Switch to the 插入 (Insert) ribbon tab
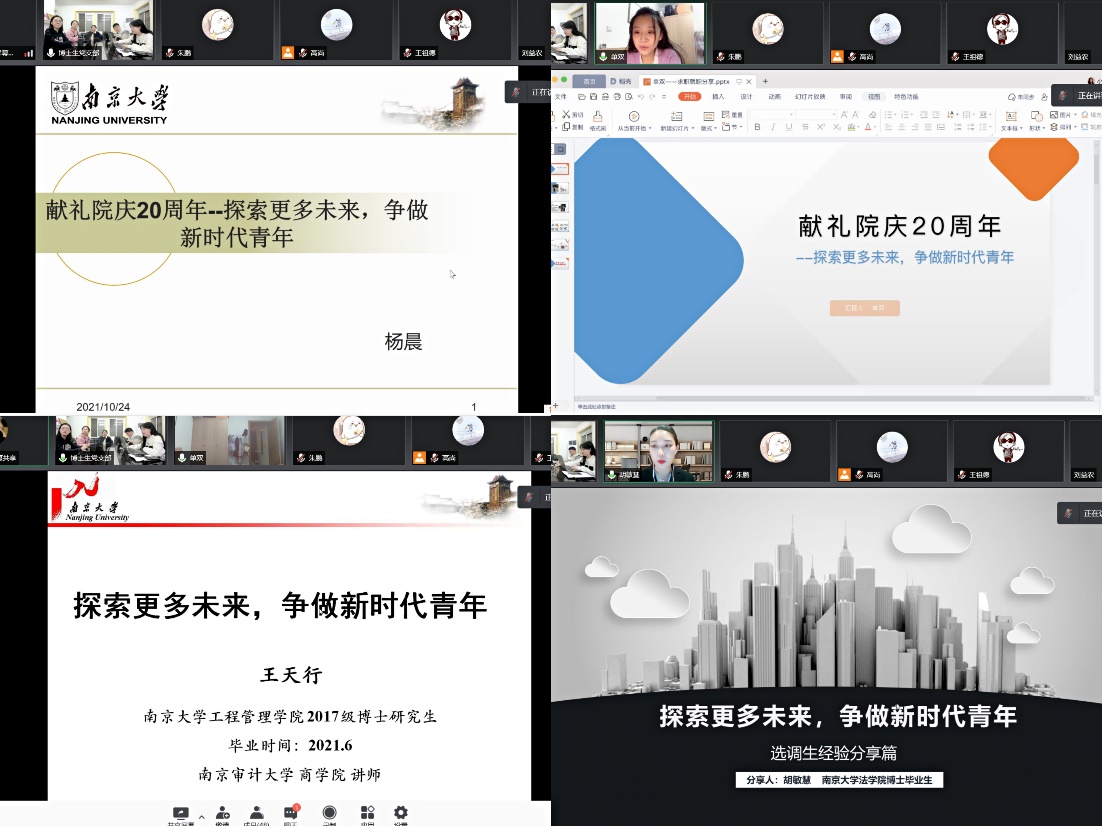 coord(718,97)
